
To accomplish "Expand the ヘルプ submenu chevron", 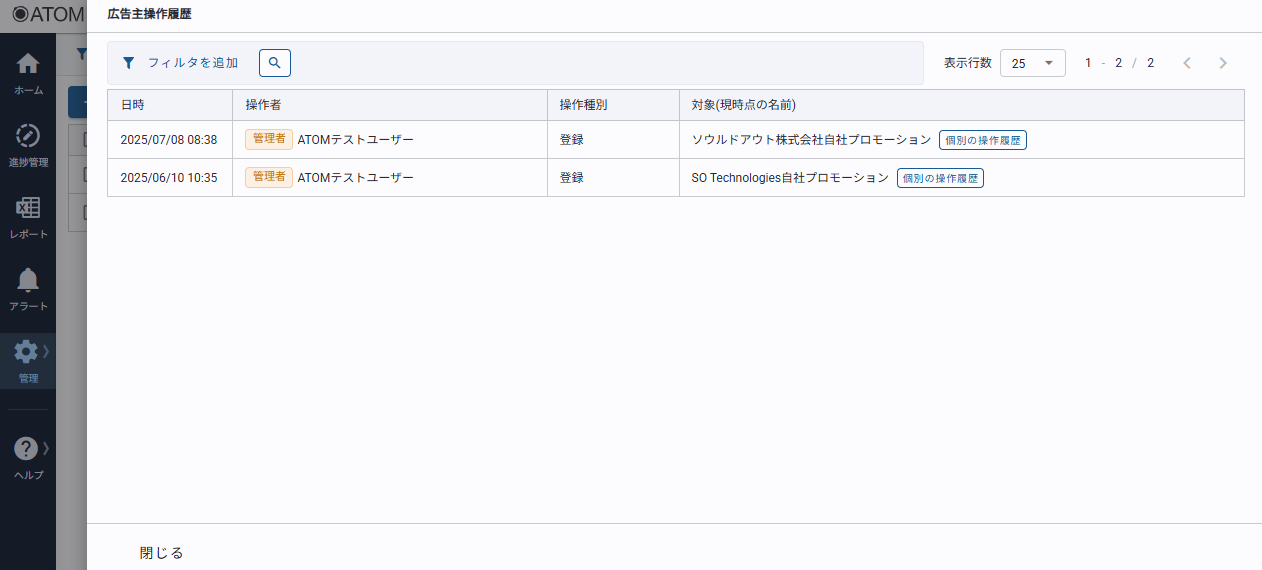I will [x=46, y=447].
